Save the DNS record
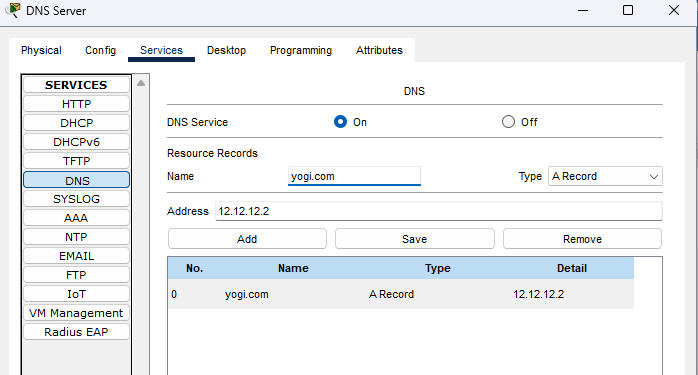Viewport: 698px width, 375px height. (414, 239)
